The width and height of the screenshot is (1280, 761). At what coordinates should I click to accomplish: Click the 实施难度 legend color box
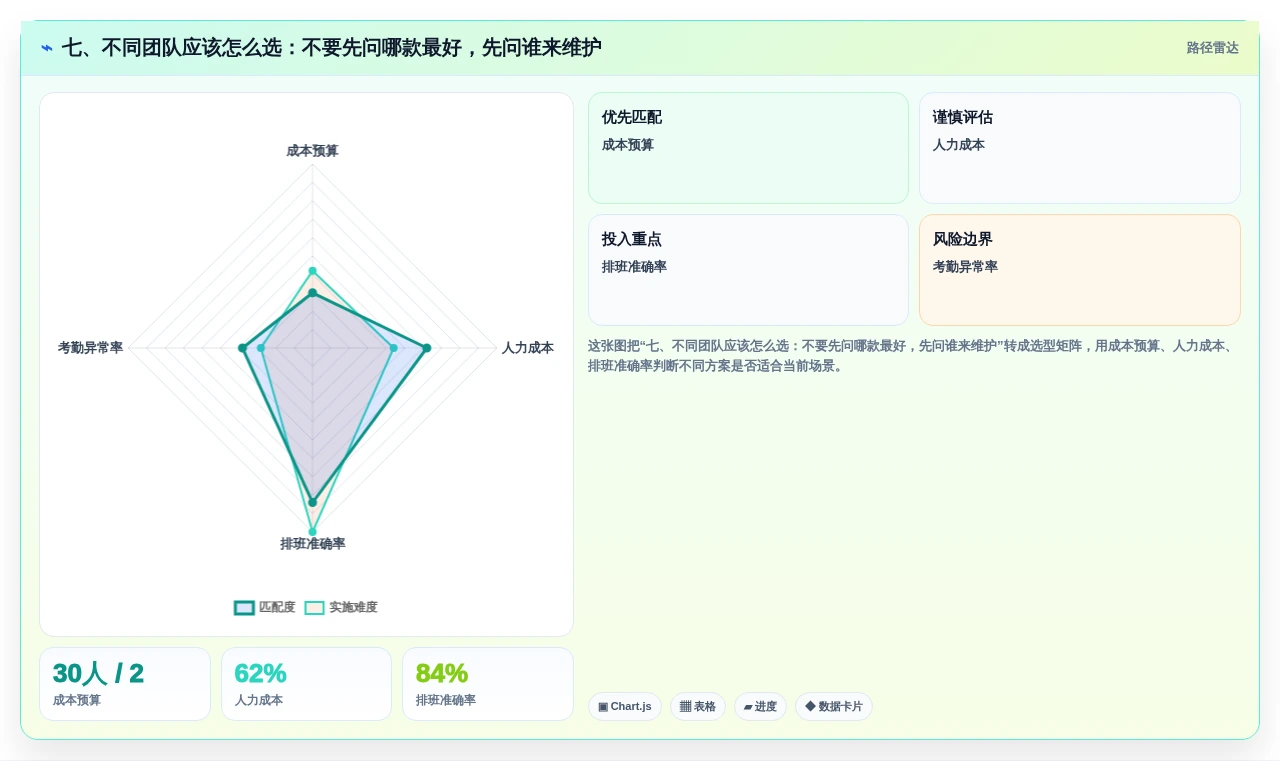click(x=315, y=607)
